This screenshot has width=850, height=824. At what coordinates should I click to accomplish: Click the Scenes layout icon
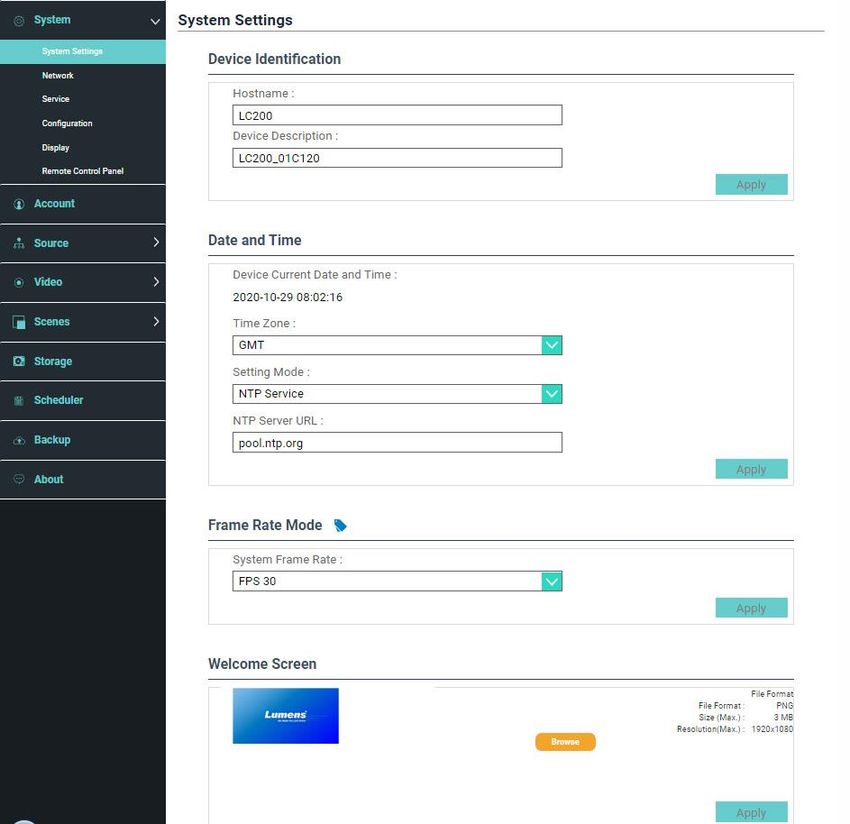click(19, 322)
